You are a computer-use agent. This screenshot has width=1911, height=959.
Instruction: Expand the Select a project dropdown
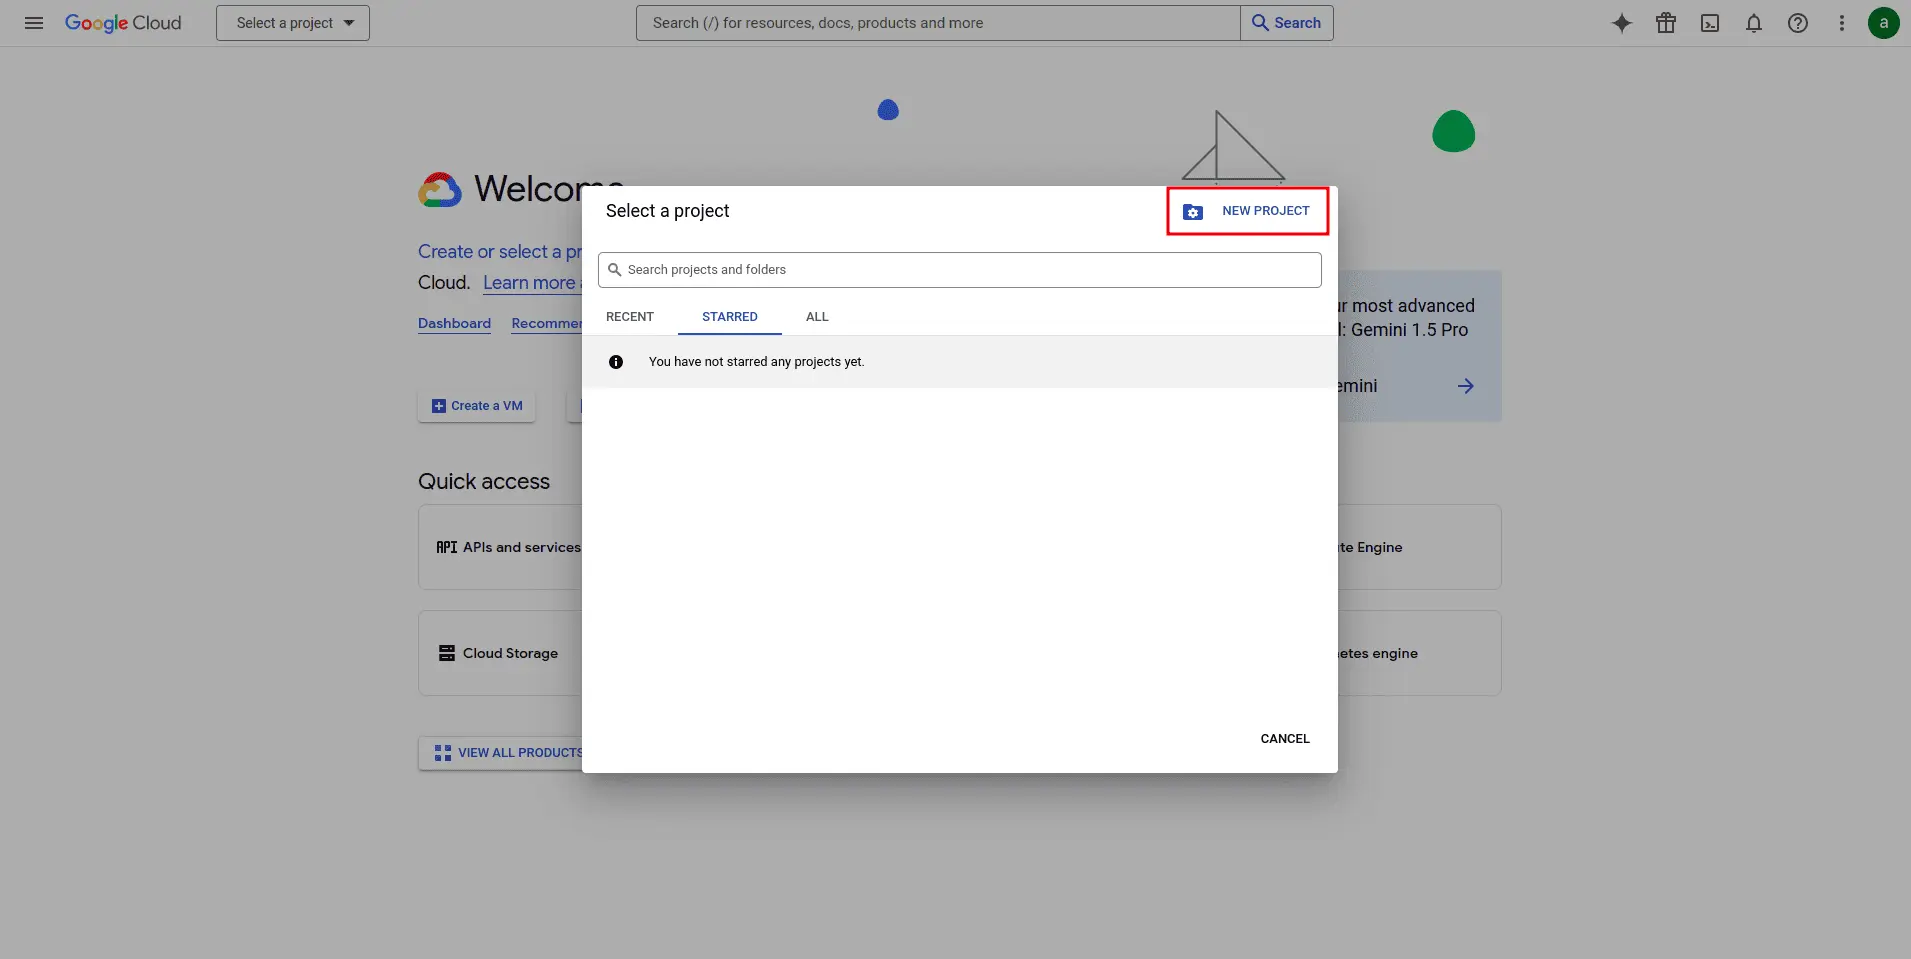tap(293, 23)
